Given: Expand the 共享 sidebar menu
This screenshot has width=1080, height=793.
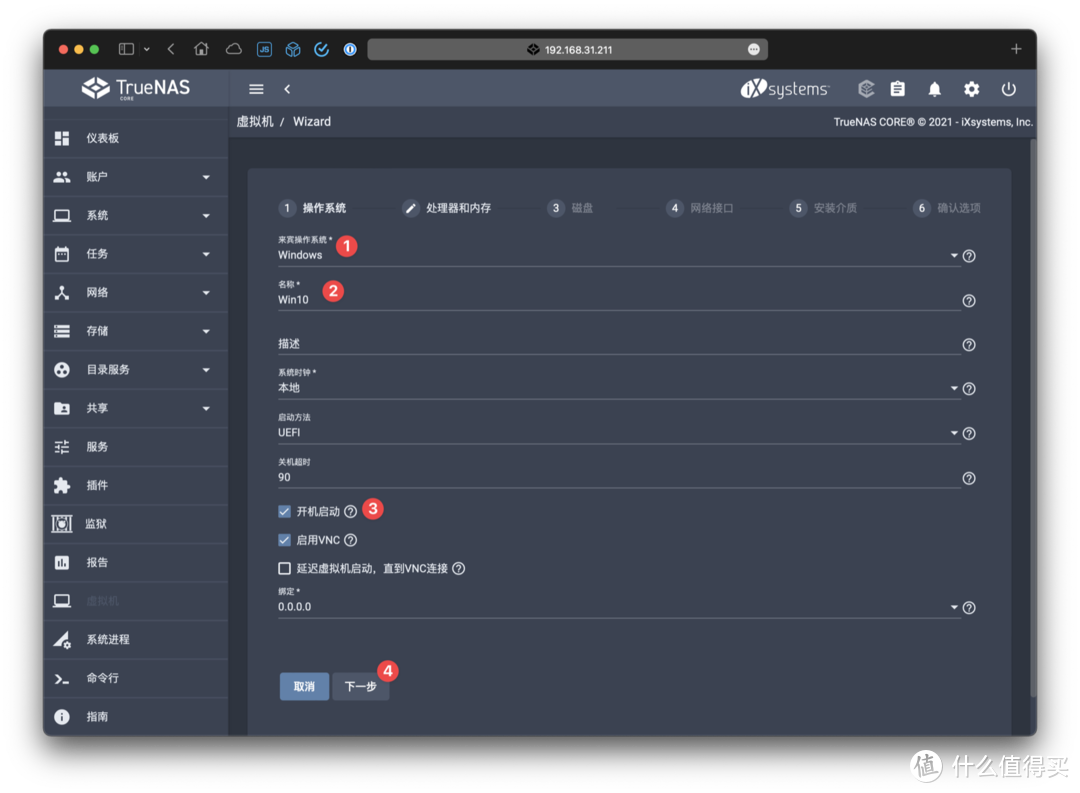Looking at the screenshot, I should click(136, 409).
